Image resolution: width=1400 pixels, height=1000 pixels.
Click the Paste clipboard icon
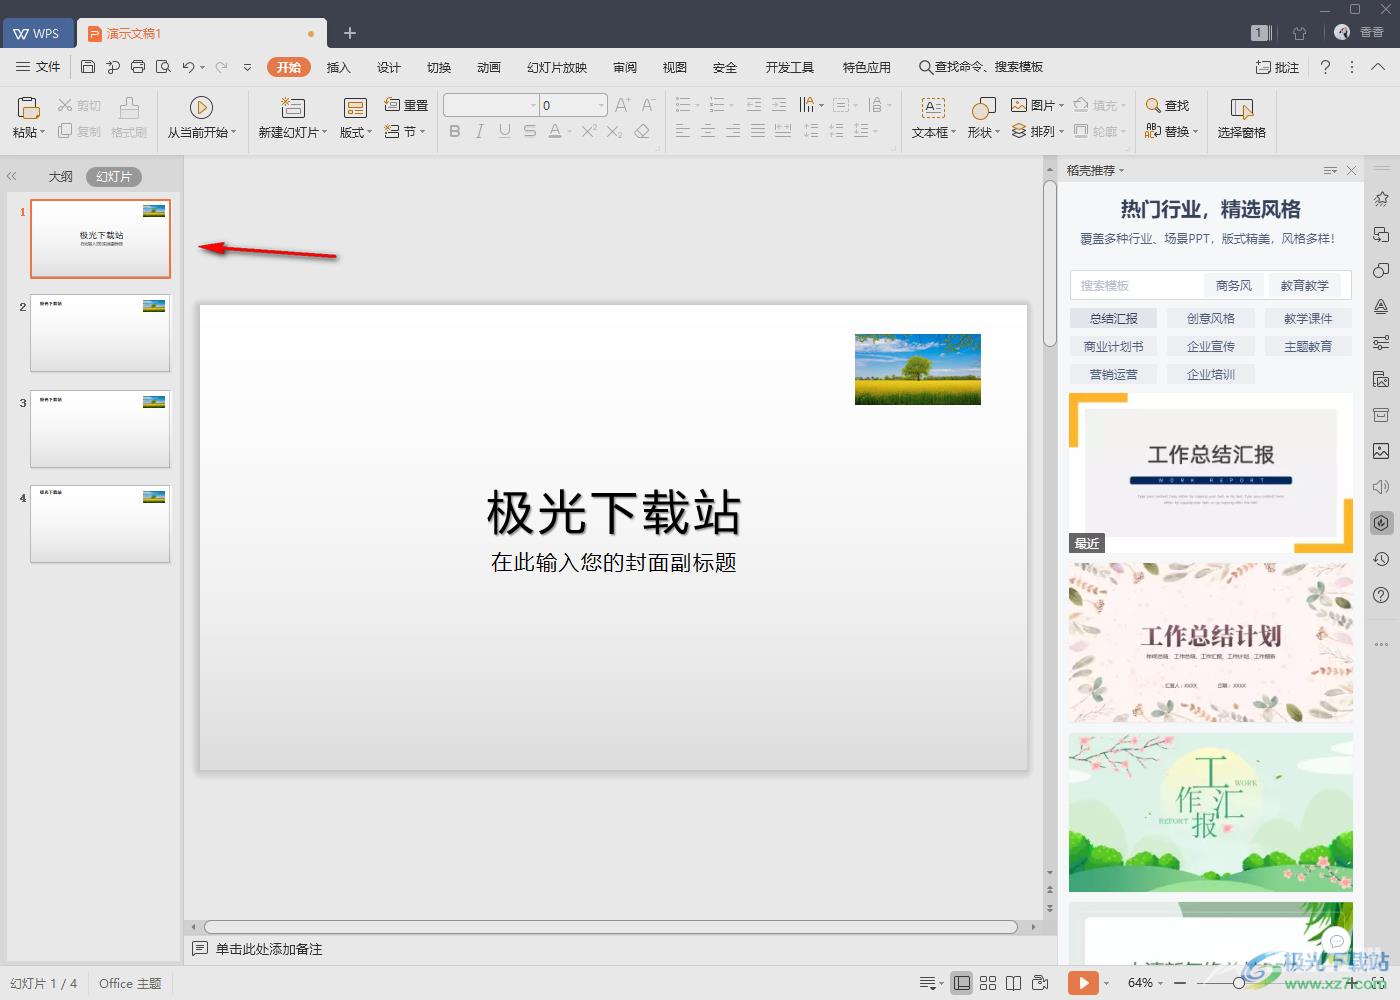28,108
